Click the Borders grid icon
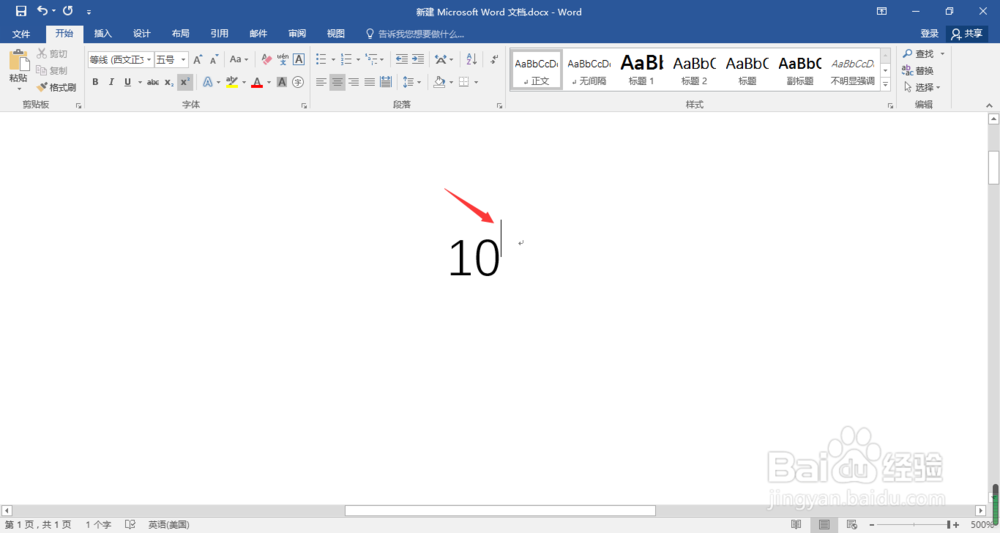Screen dimensions: 1000x533 [x=464, y=82]
